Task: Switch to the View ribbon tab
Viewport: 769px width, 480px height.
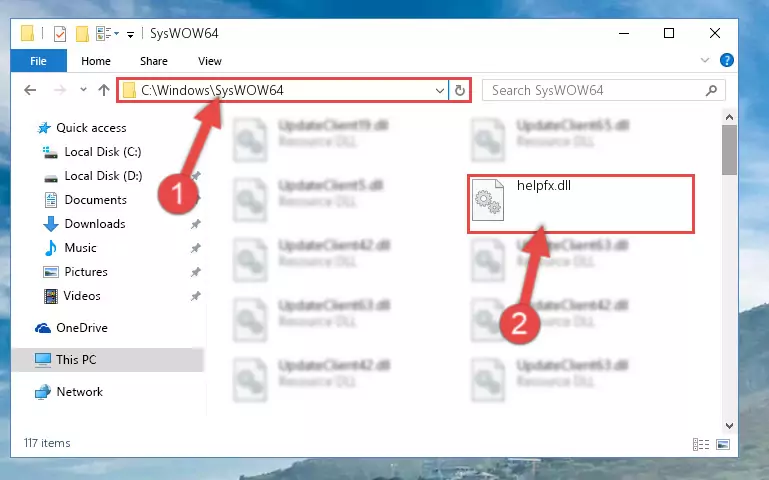Action: coord(209,61)
